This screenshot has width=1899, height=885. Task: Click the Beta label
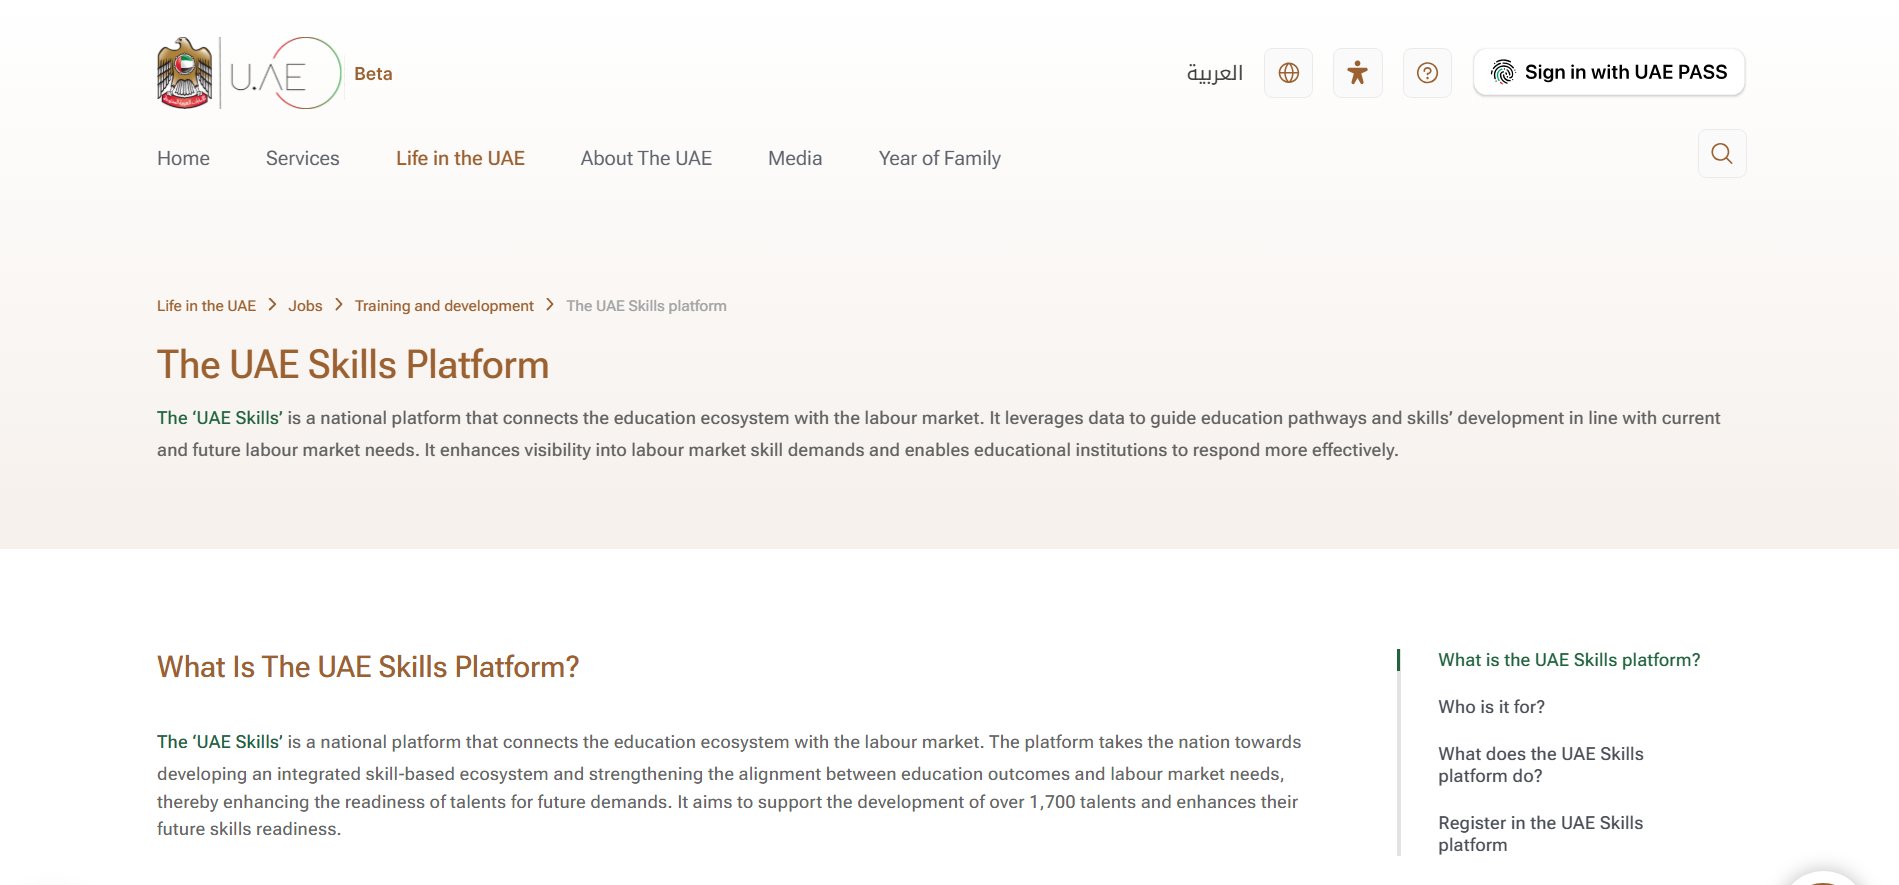(373, 74)
